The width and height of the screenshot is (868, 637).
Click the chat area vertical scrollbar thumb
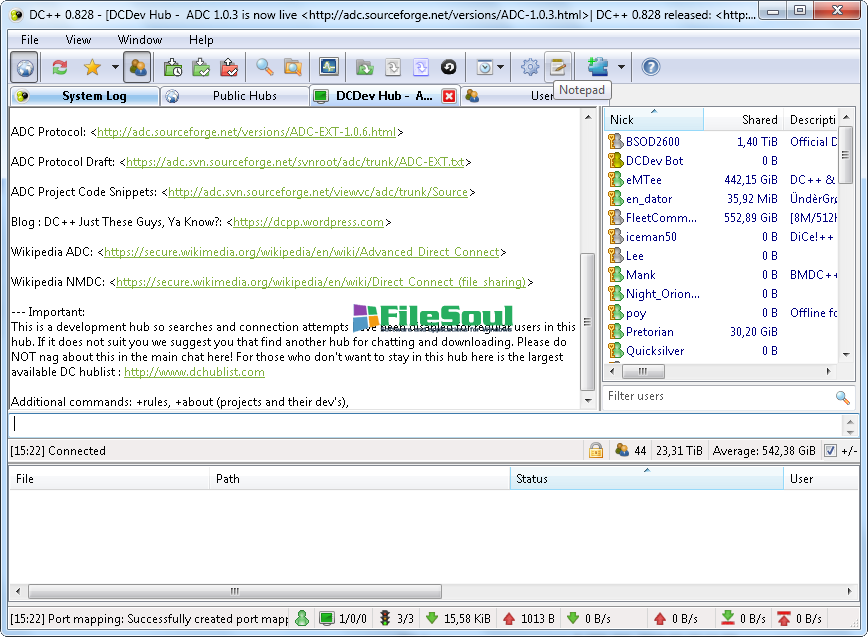[x=587, y=322]
